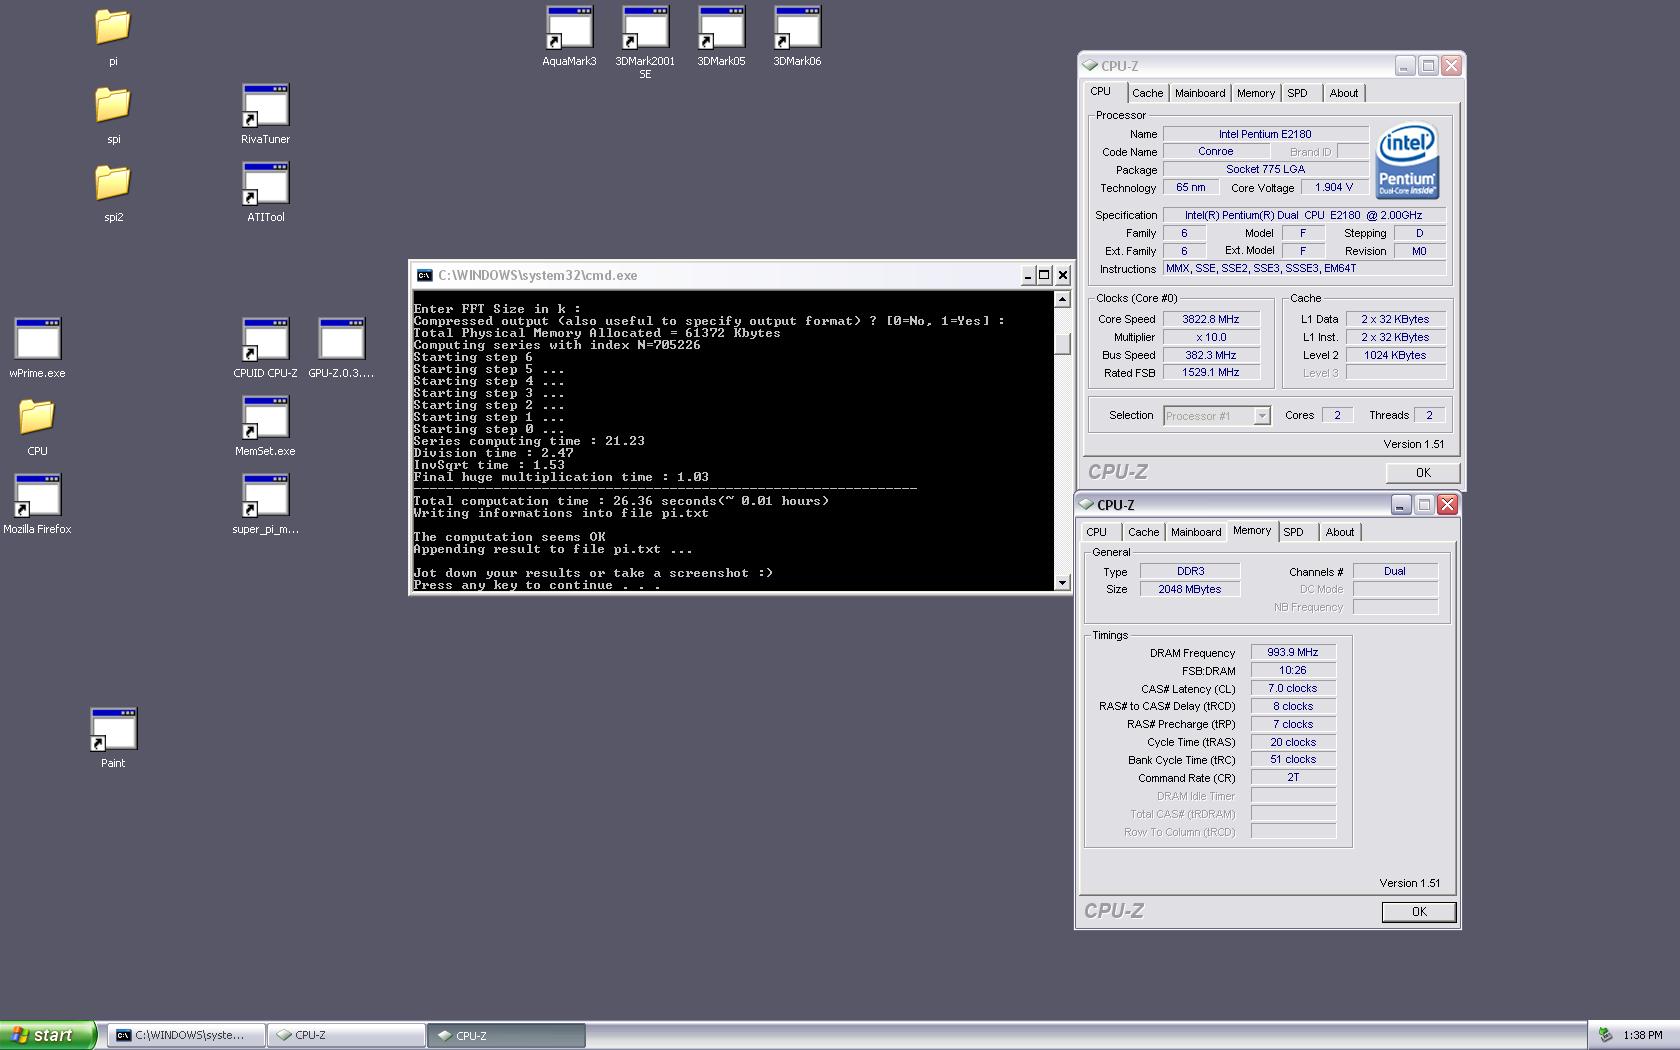
Task: Click memory Size 2048 MBytes field
Action: click(1190, 589)
